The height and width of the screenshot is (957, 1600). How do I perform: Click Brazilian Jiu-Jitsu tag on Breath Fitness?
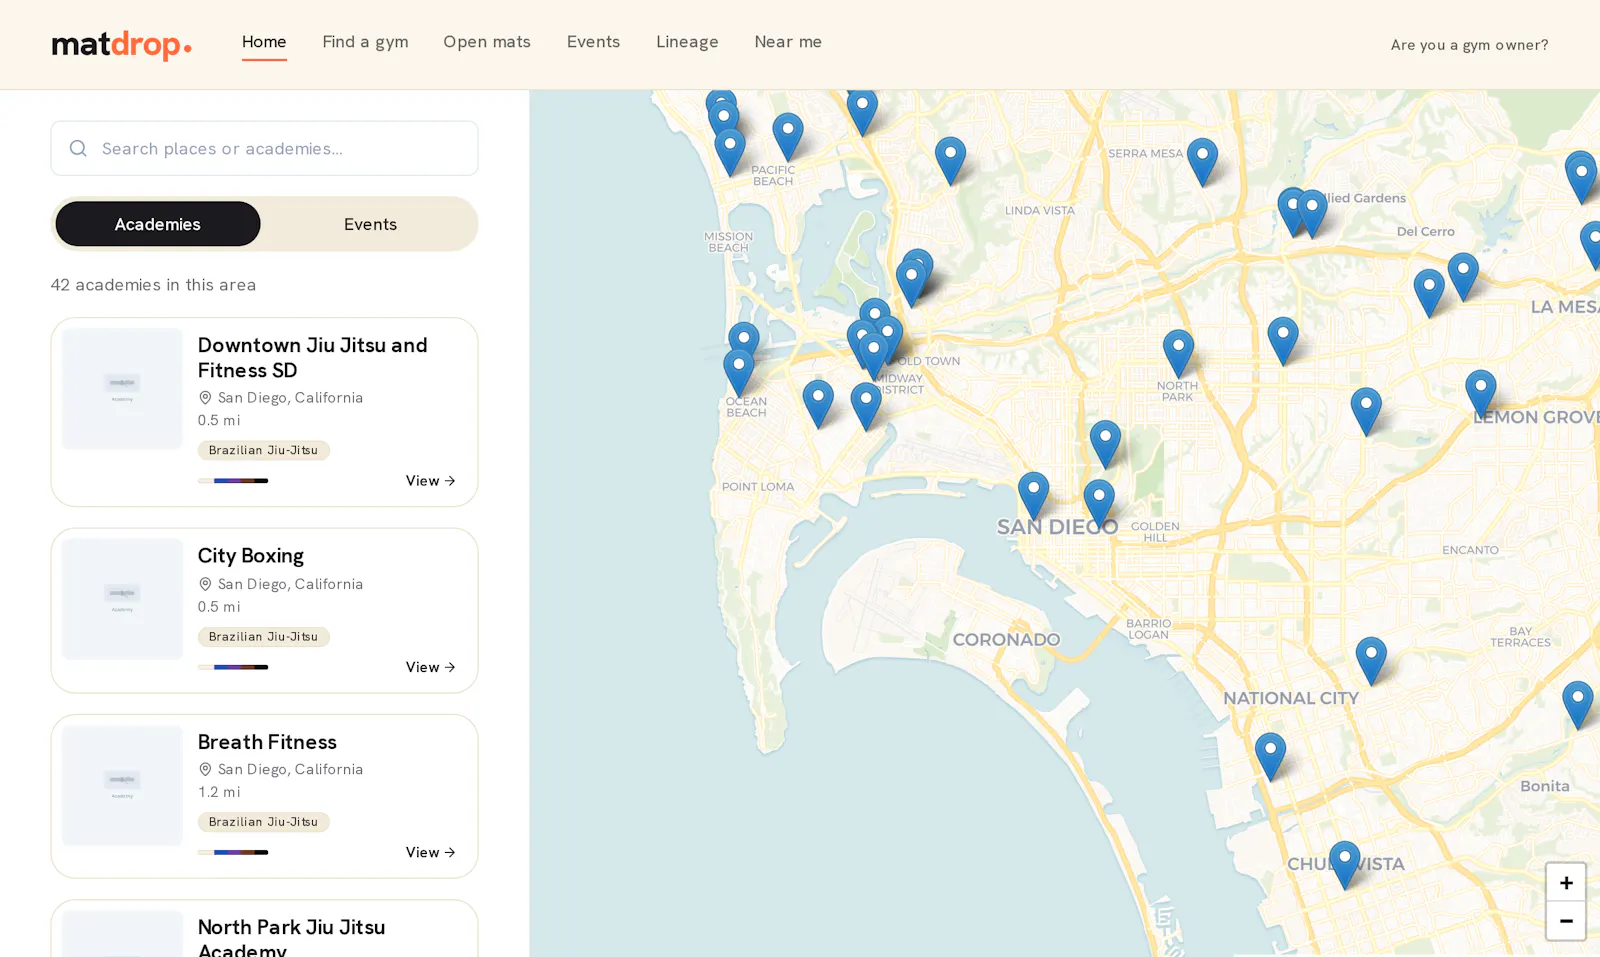click(263, 822)
